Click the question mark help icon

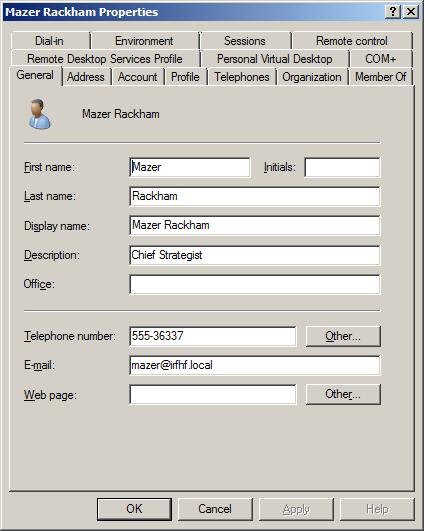tap(393, 12)
